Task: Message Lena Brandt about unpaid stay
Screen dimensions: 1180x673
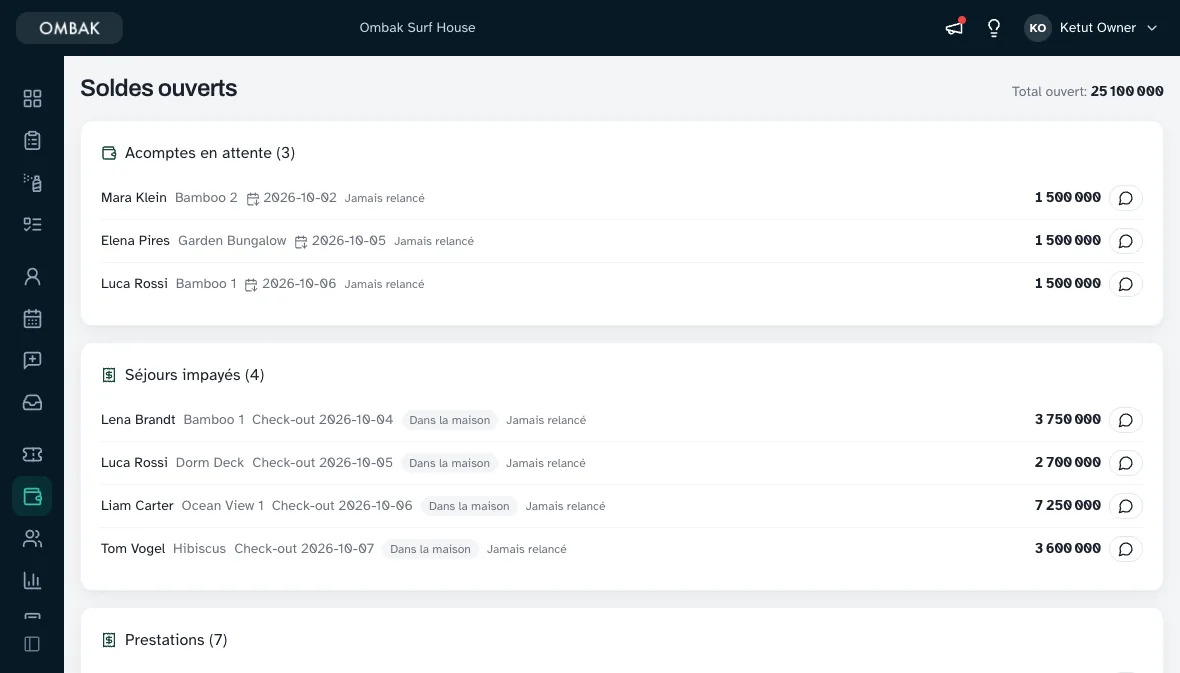Action: (x=1126, y=420)
